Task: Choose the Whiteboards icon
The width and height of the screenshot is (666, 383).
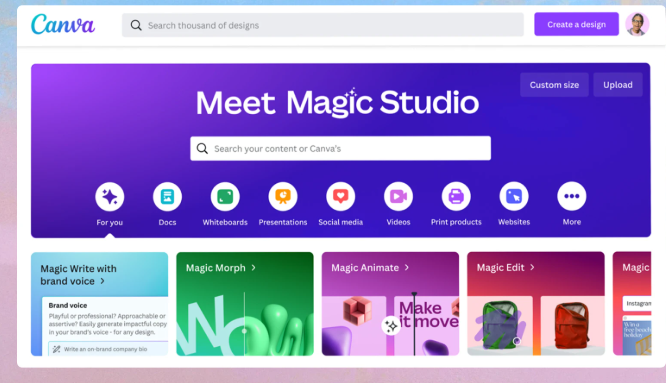Action: (x=225, y=197)
